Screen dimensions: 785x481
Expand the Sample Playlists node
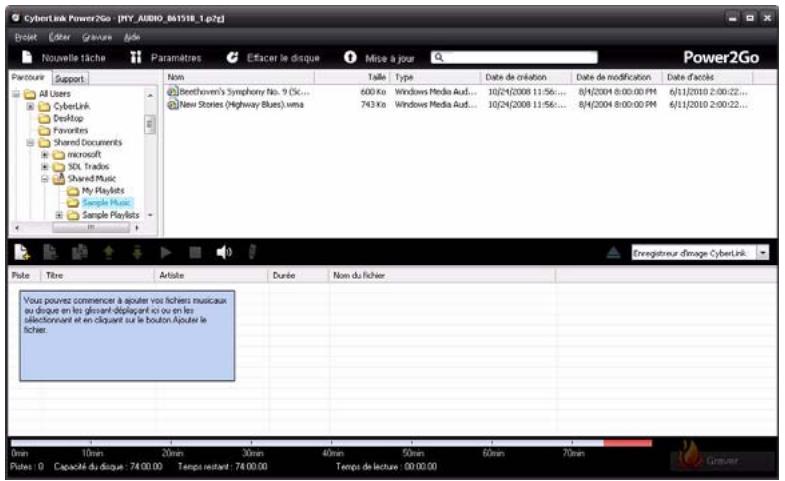[59, 215]
